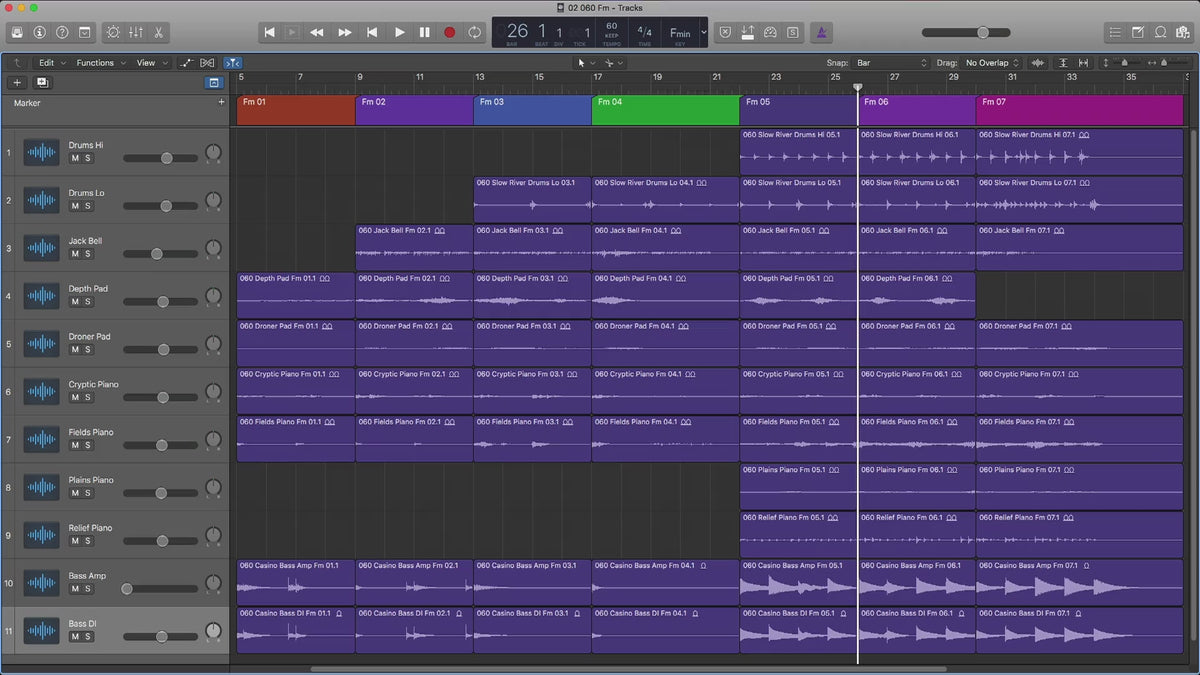The height and width of the screenshot is (675, 1200).
Task: Open the Note Pad icon
Action: tap(1138, 32)
